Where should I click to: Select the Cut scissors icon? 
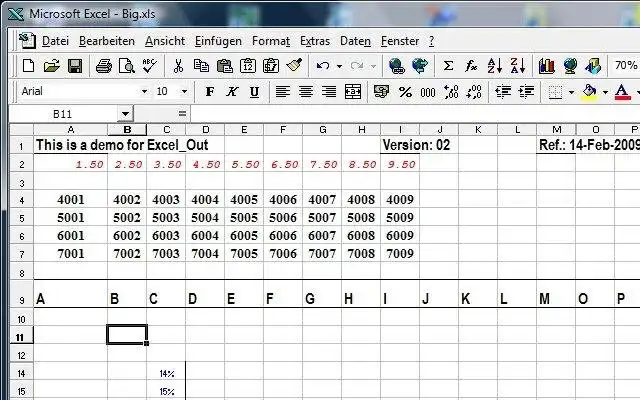[178, 66]
